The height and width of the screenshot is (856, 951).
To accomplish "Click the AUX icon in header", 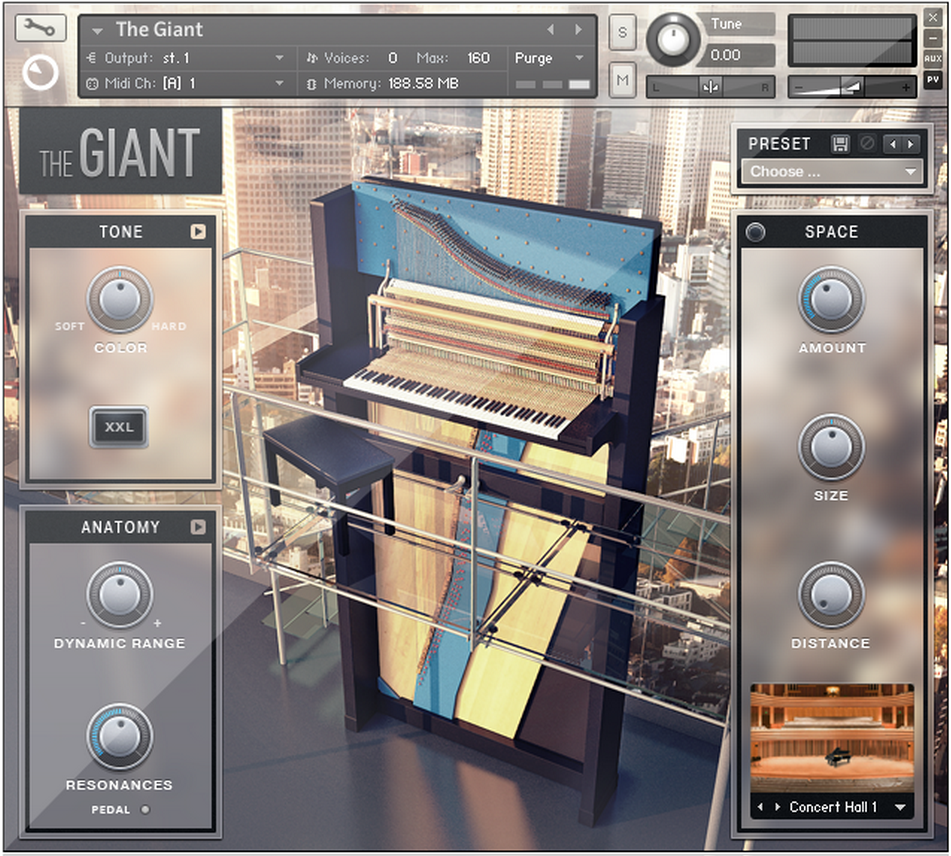I will [x=934, y=57].
